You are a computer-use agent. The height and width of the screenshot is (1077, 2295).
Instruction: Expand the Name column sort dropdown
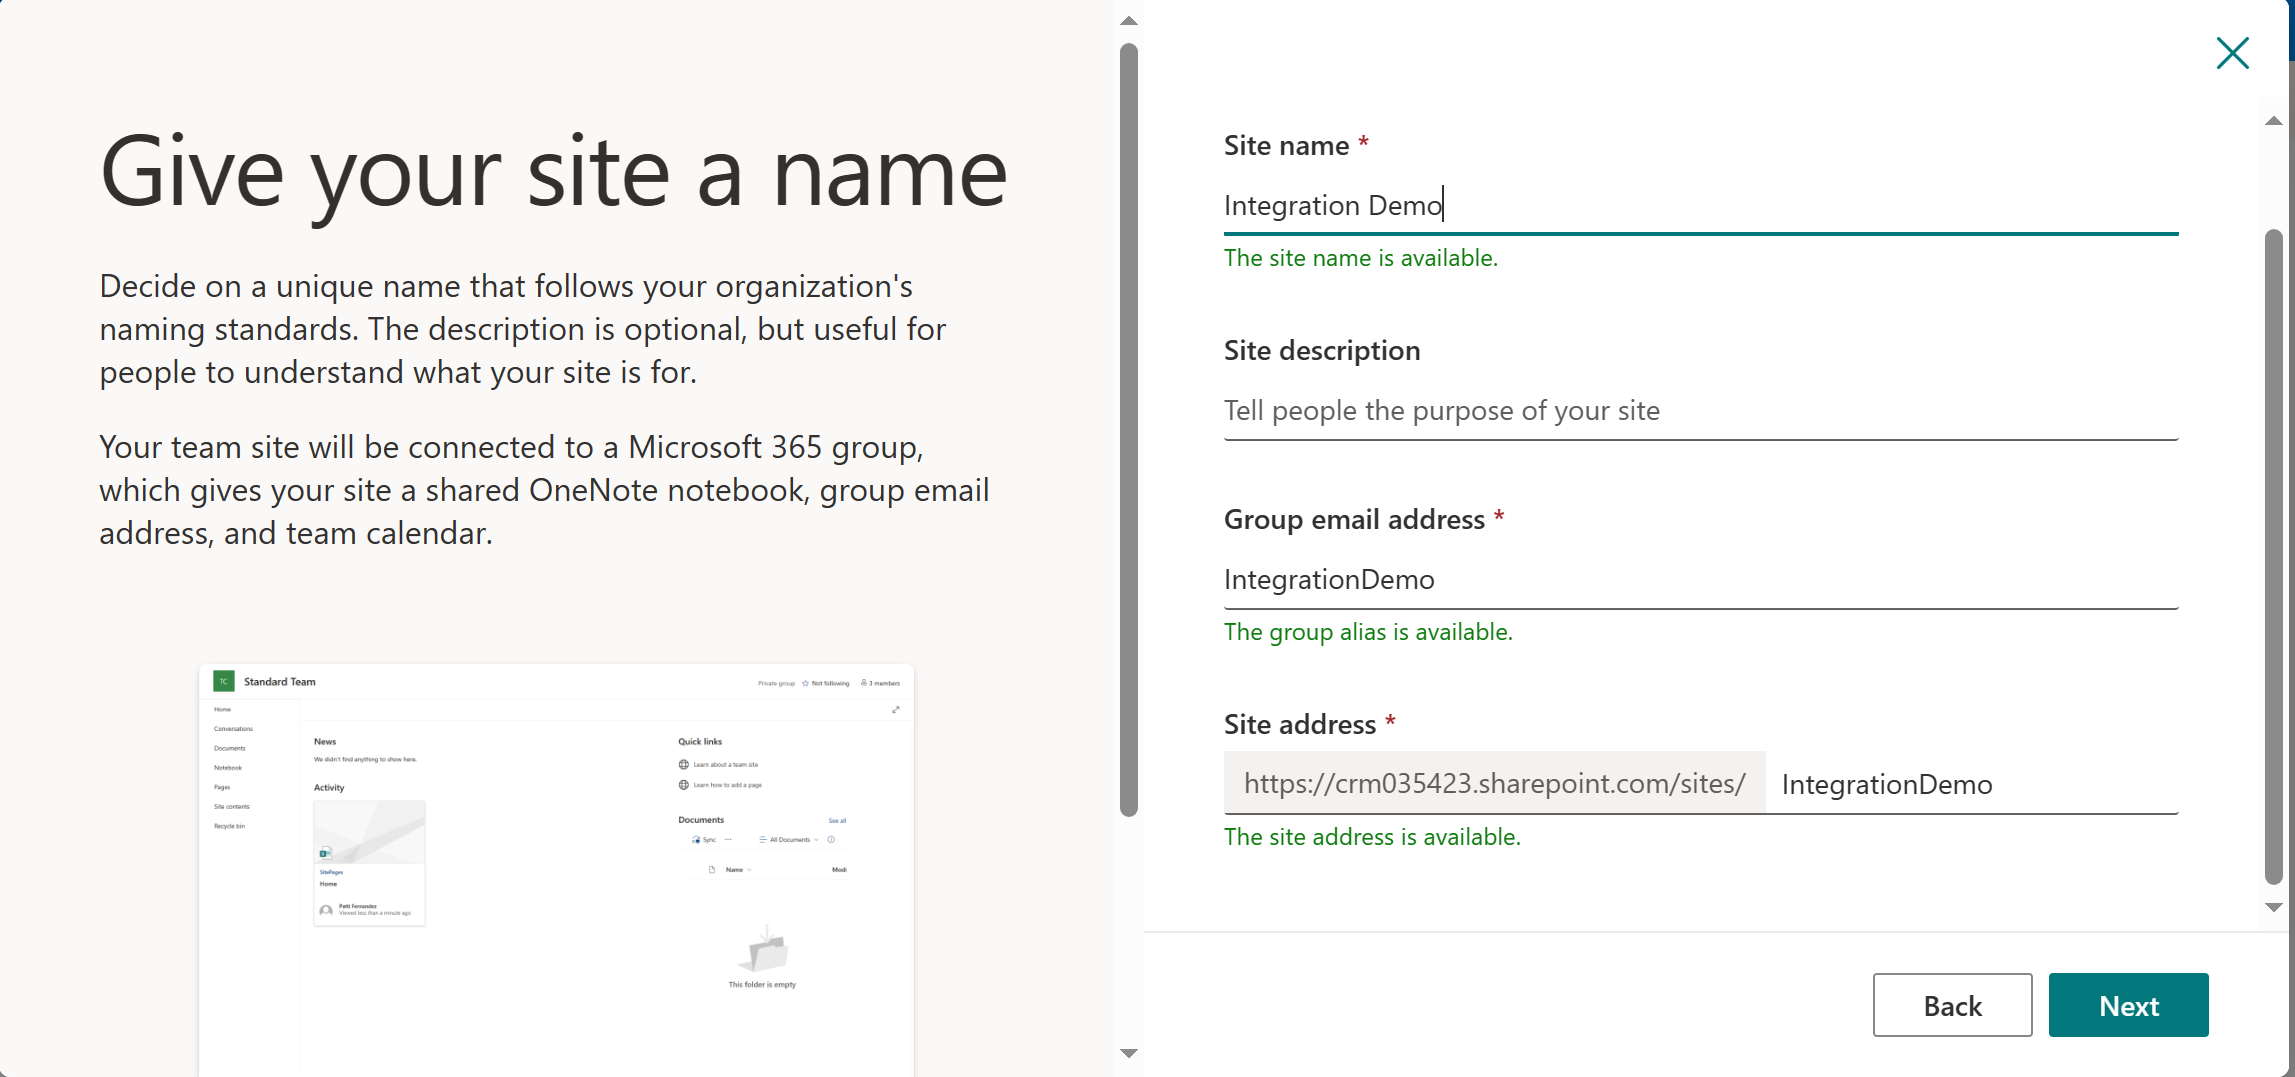coord(749,869)
